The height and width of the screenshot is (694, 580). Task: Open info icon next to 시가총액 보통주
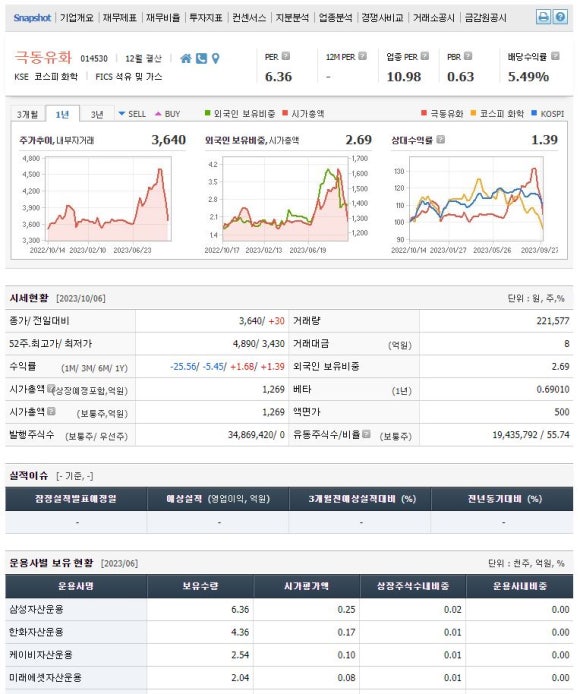(x=51, y=411)
